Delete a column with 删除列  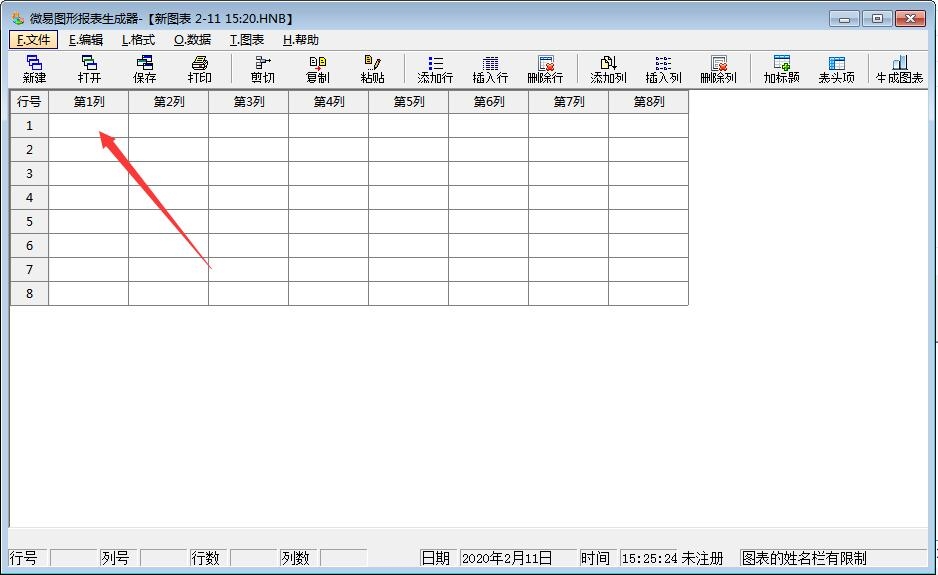coord(718,69)
